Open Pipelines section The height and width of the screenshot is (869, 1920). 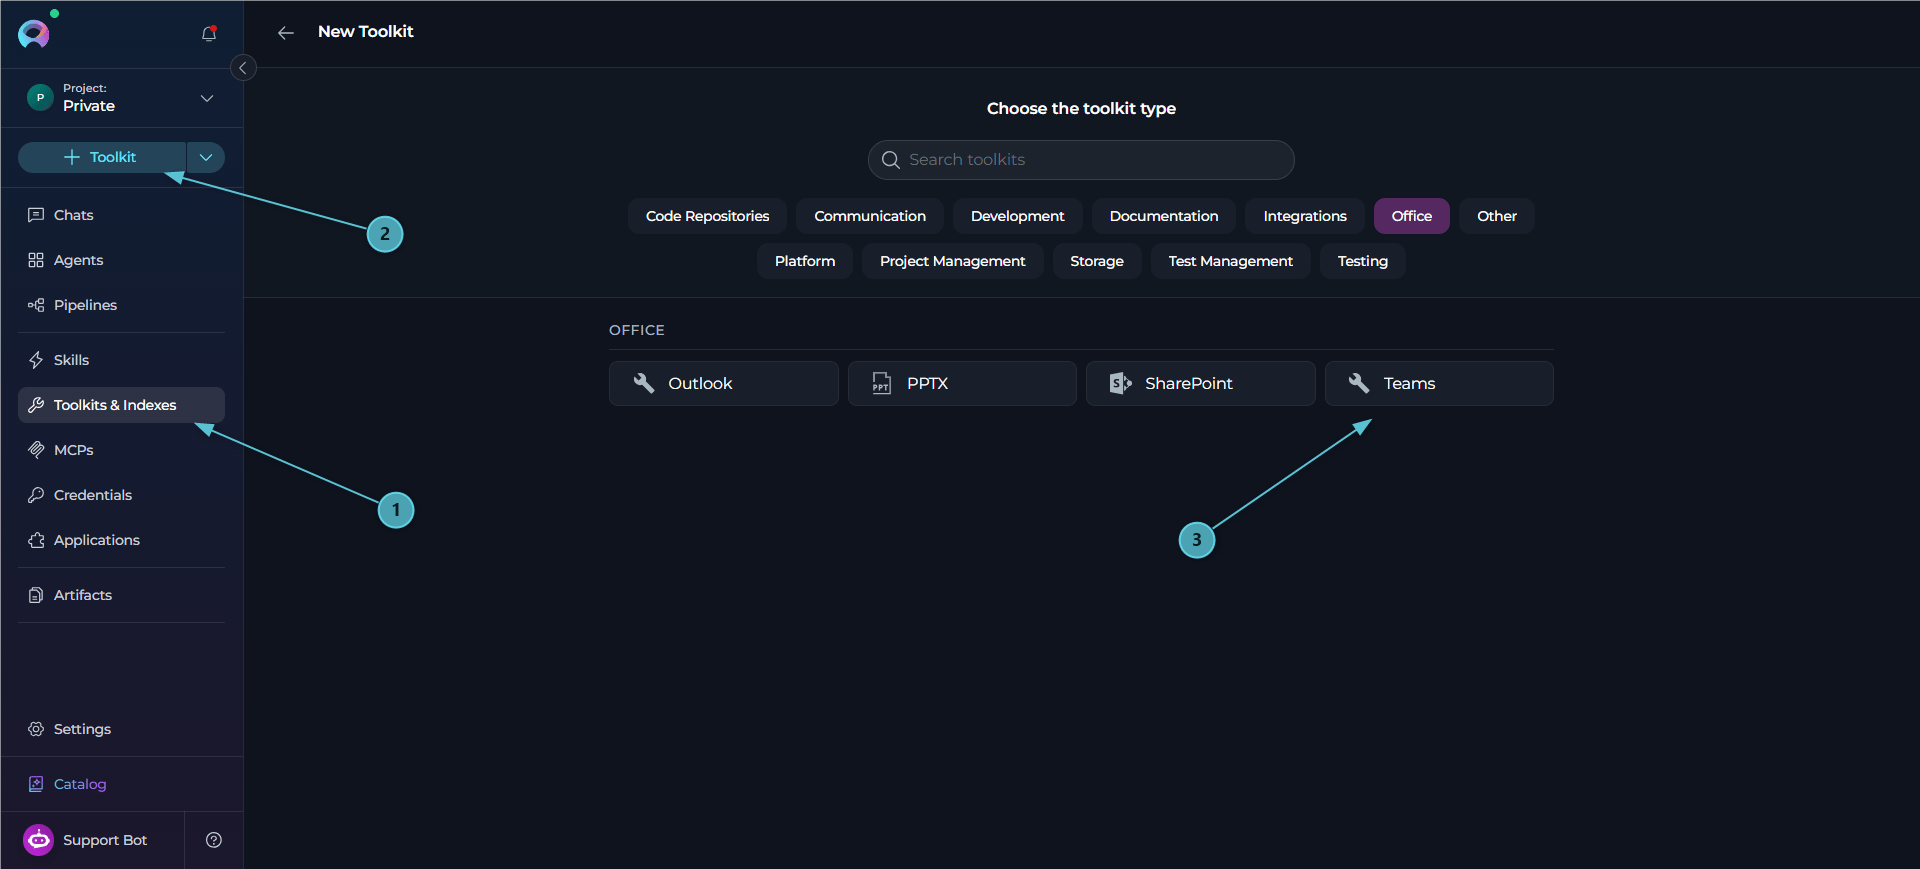(x=121, y=305)
